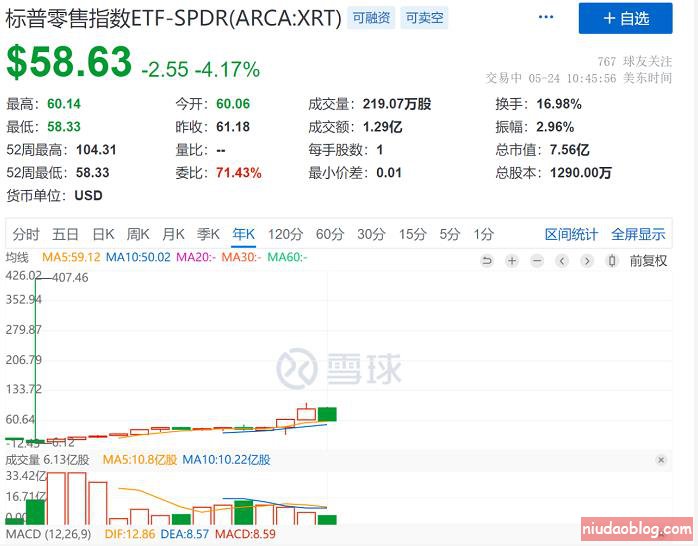Viewport: 698px width, 546px height.
Task: Click 767 球友关注 followers text
Action: (x=634, y=61)
